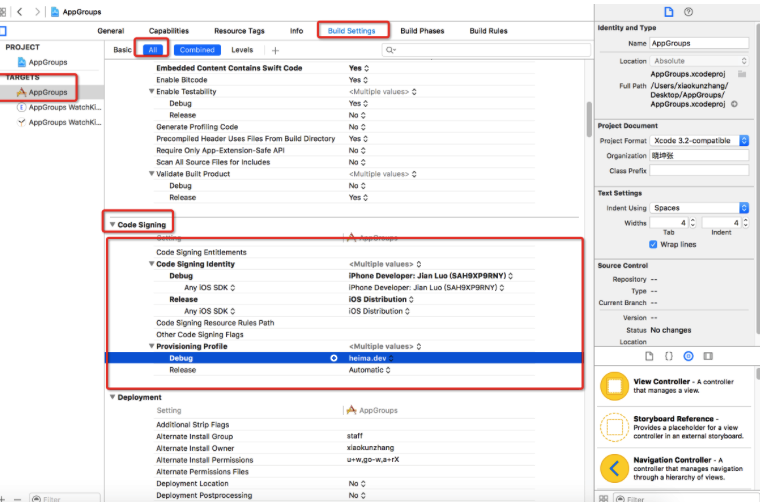Click the build settings search field

(x=486, y=50)
